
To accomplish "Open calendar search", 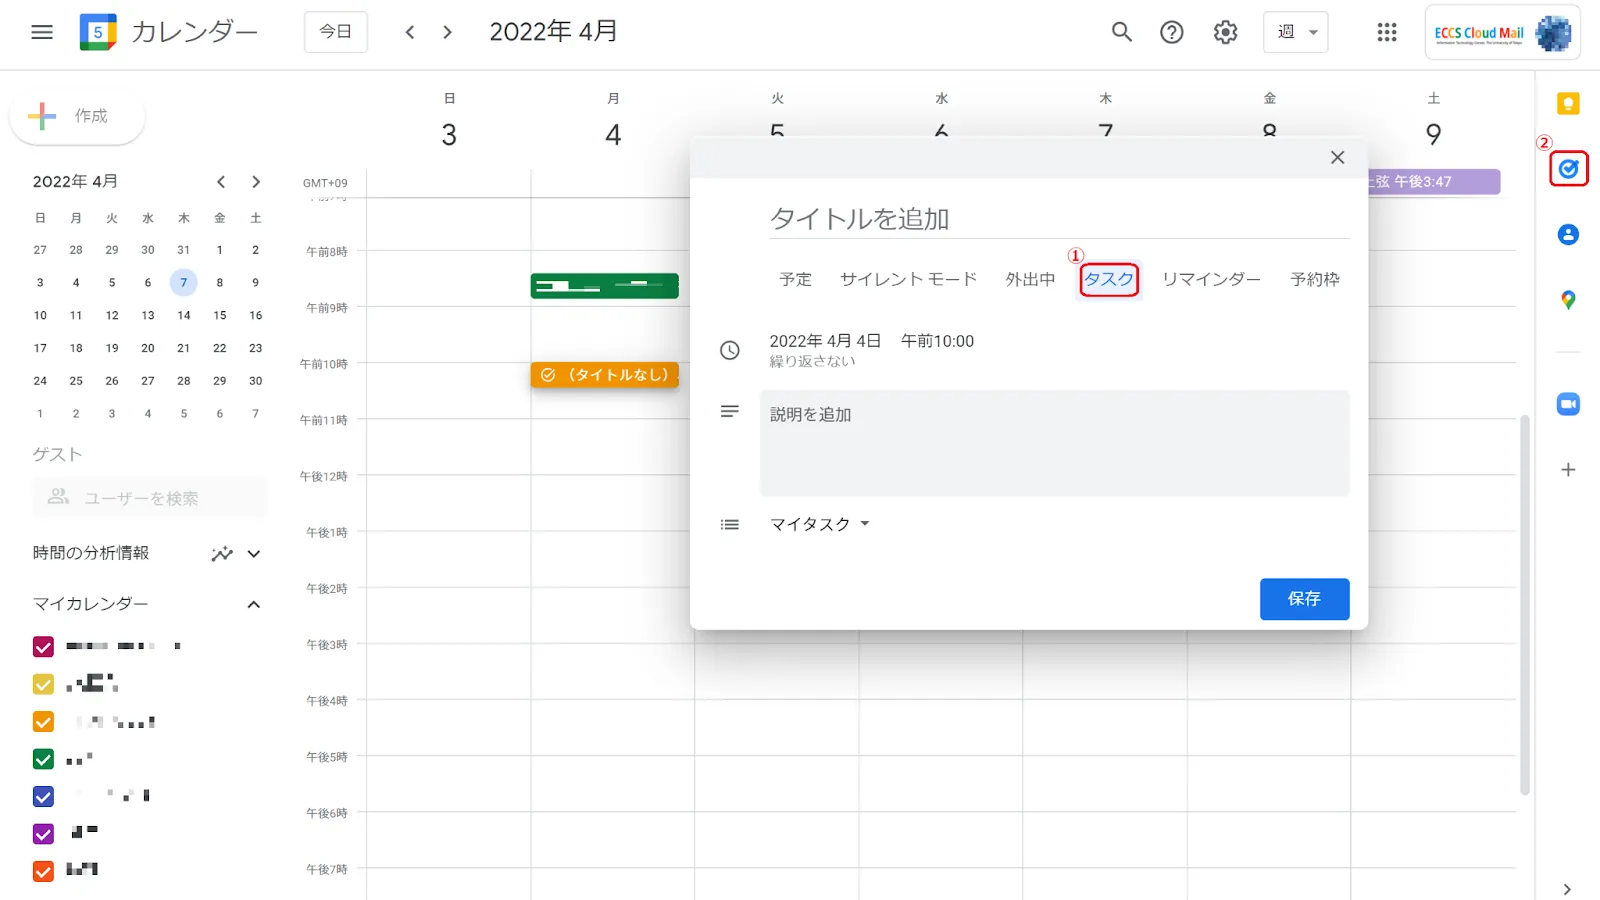I will [1120, 31].
